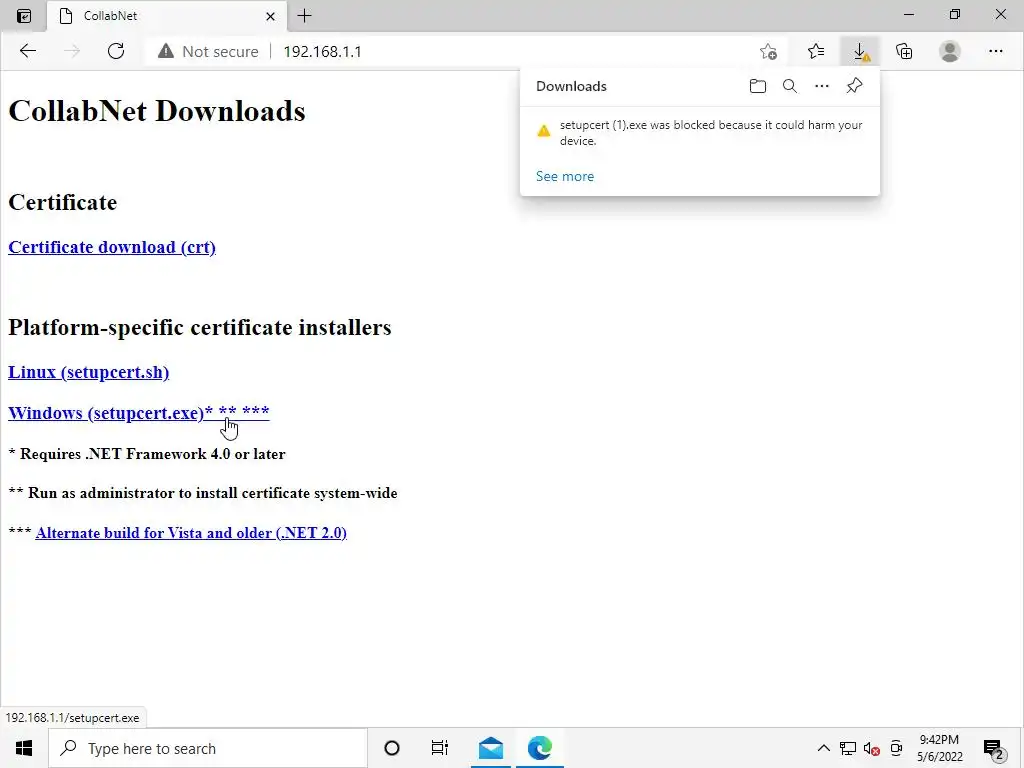Image resolution: width=1024 pixels, height=768 pixels.
Task: Open Task View on taskbar
Action: click(x=440, y=748)
